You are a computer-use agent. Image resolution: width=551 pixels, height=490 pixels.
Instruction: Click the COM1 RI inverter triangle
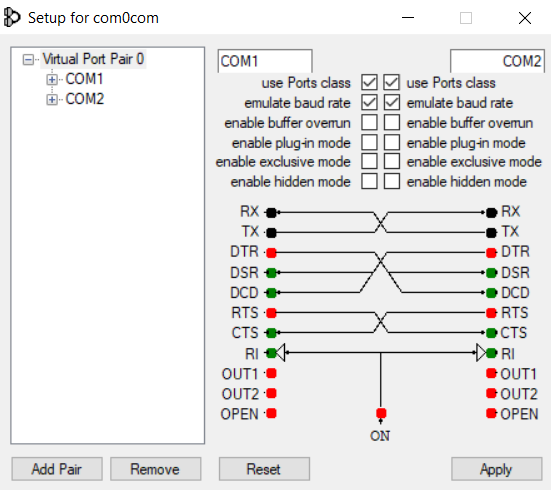pyautogui.click(x=280, y=352)
